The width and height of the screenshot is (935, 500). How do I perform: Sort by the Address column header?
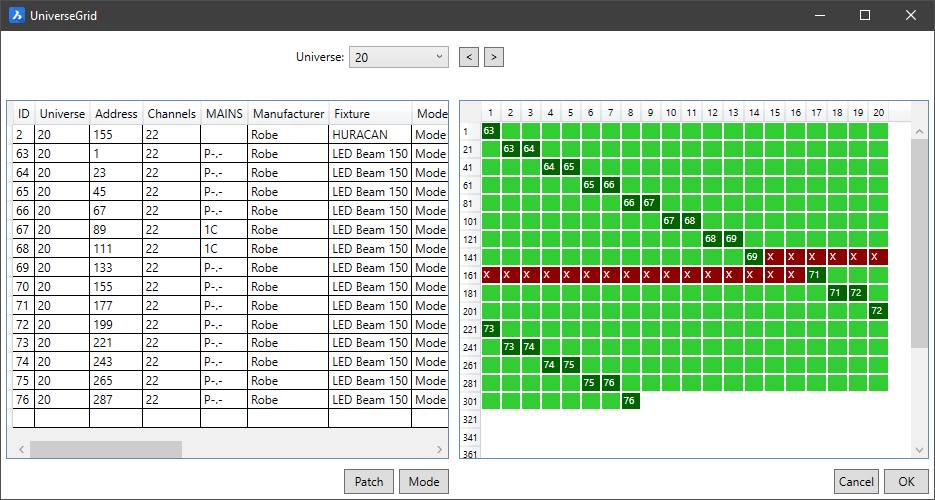(x=116, y=114)
